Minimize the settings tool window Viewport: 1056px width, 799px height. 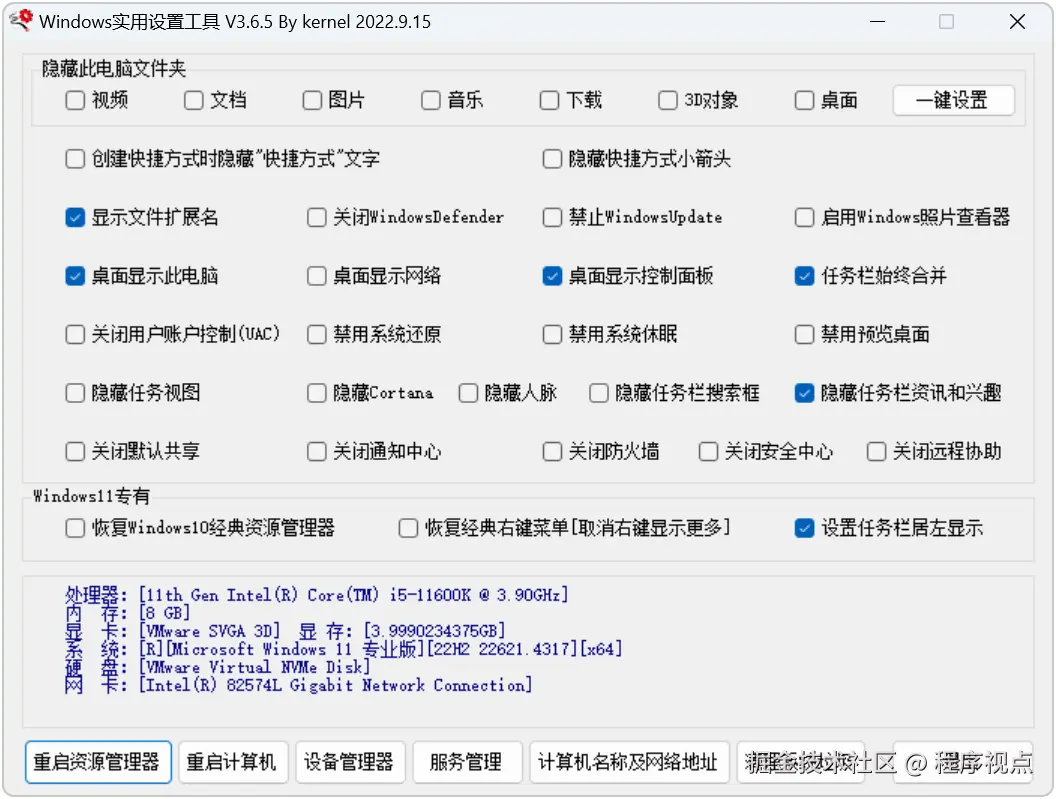[x=877, y=22]
